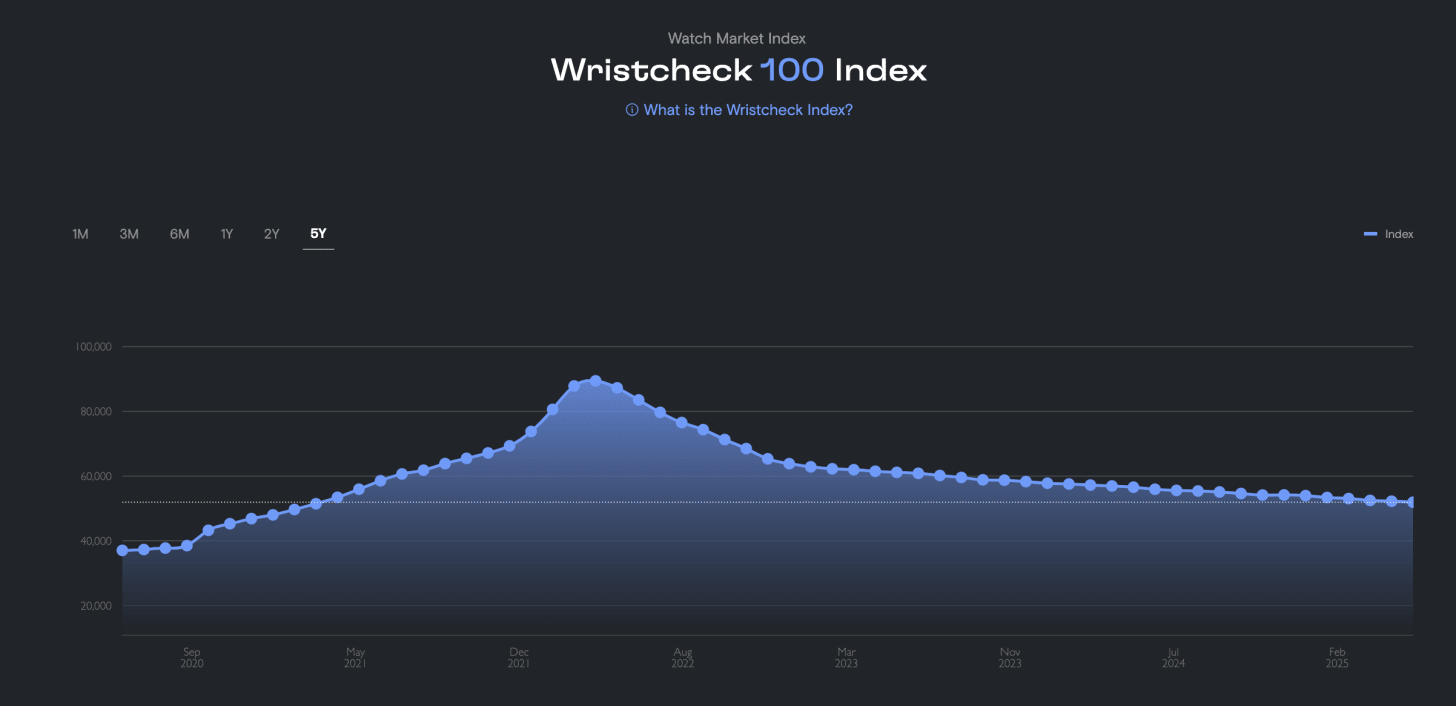Viewport: 1456px width, 706px height.
Task: Click the first data point on the left
Action: coord(121,549)
